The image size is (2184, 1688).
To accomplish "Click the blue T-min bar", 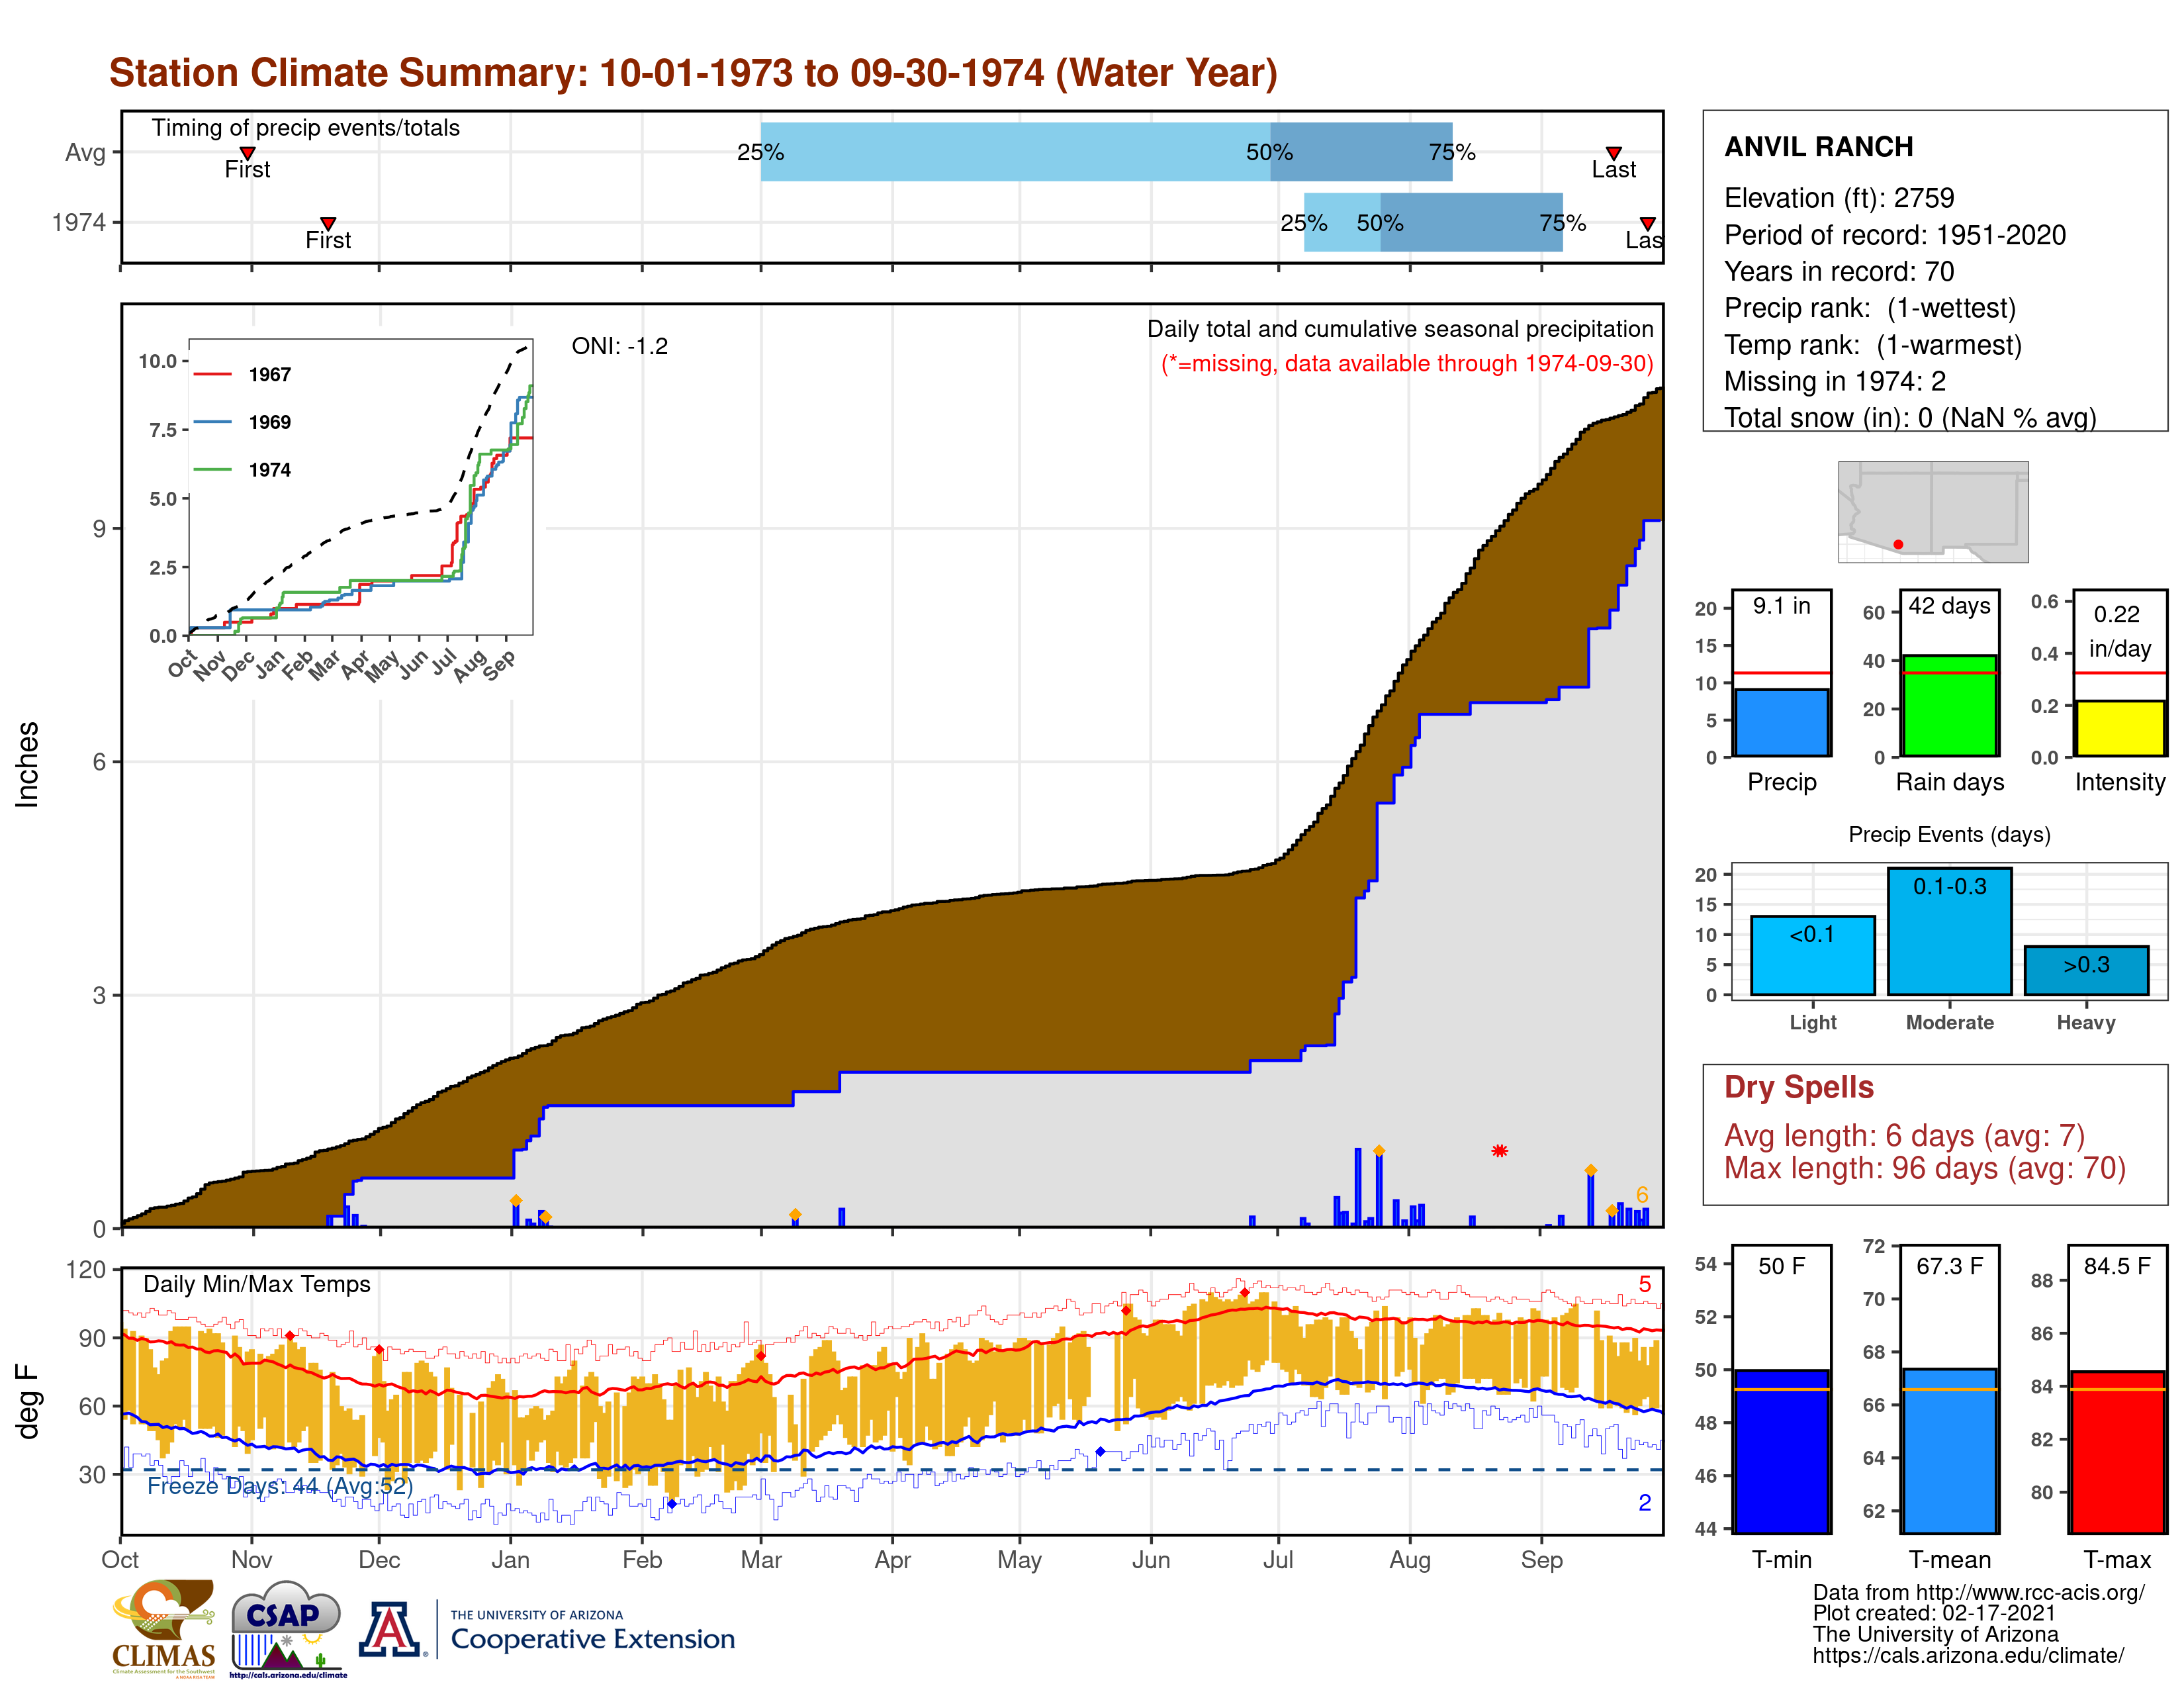I will (x=1782, y=1451).
